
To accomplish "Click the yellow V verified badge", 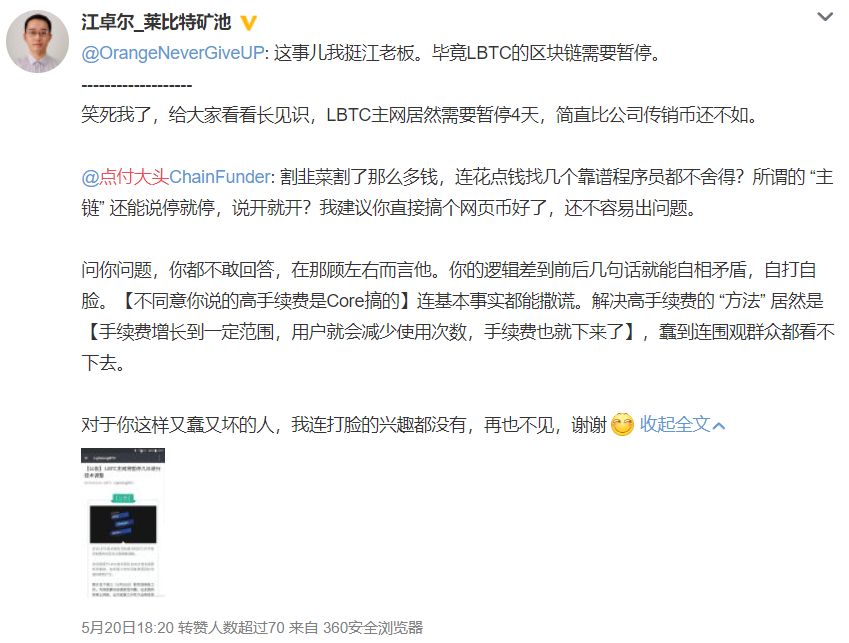I will pos(248,23).
